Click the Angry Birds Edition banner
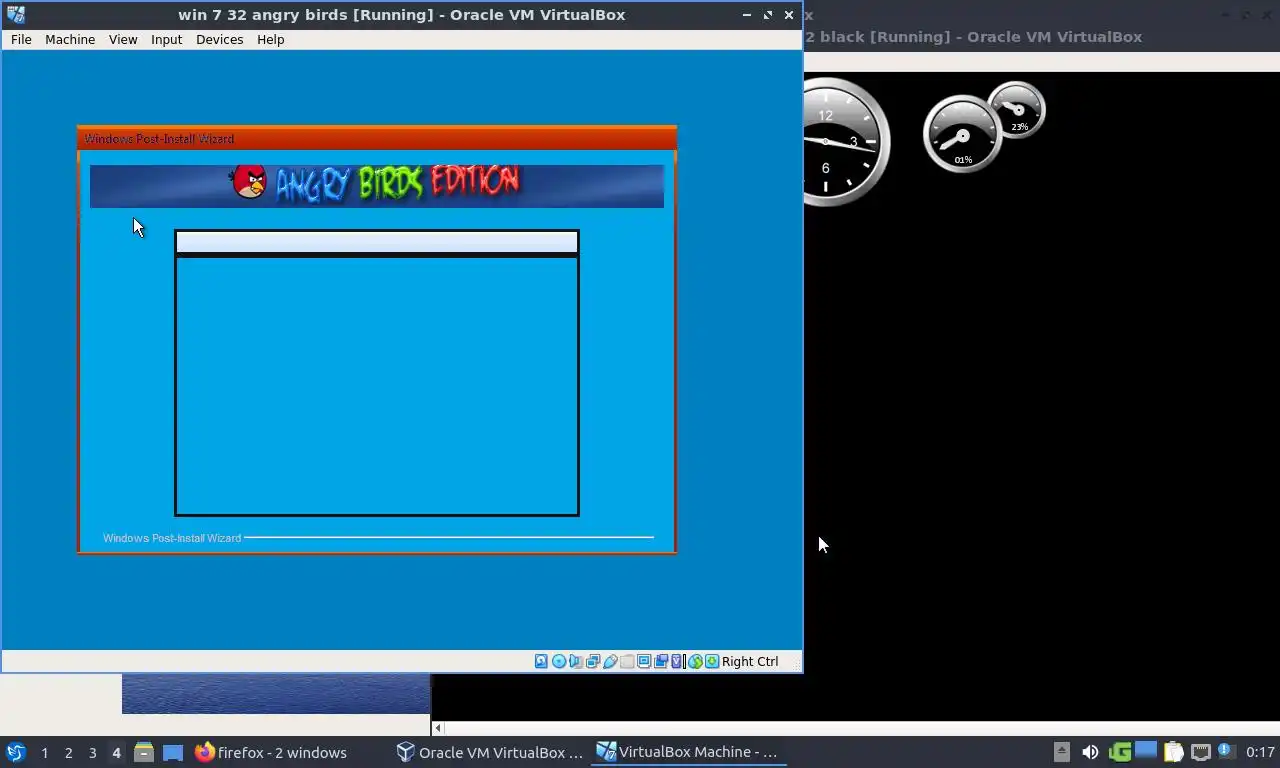 click(x=377, y=186)
